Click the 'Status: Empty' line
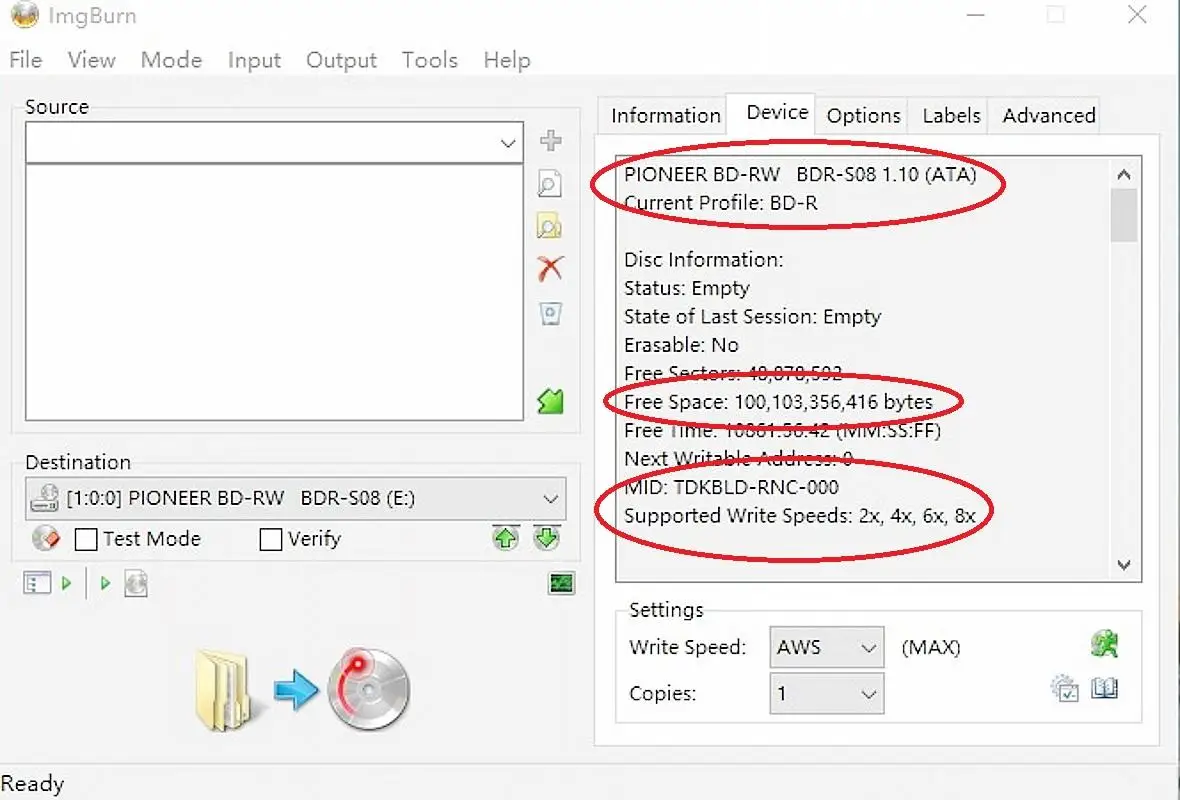 pyautogui.click(x=686, y=289)
